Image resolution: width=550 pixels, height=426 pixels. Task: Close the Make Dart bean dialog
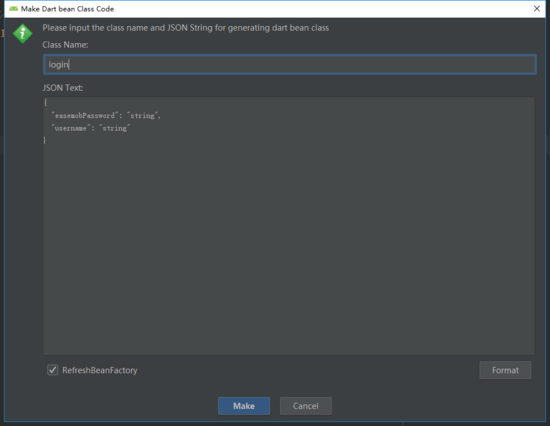pyautogui.click(x=537, y=9)
